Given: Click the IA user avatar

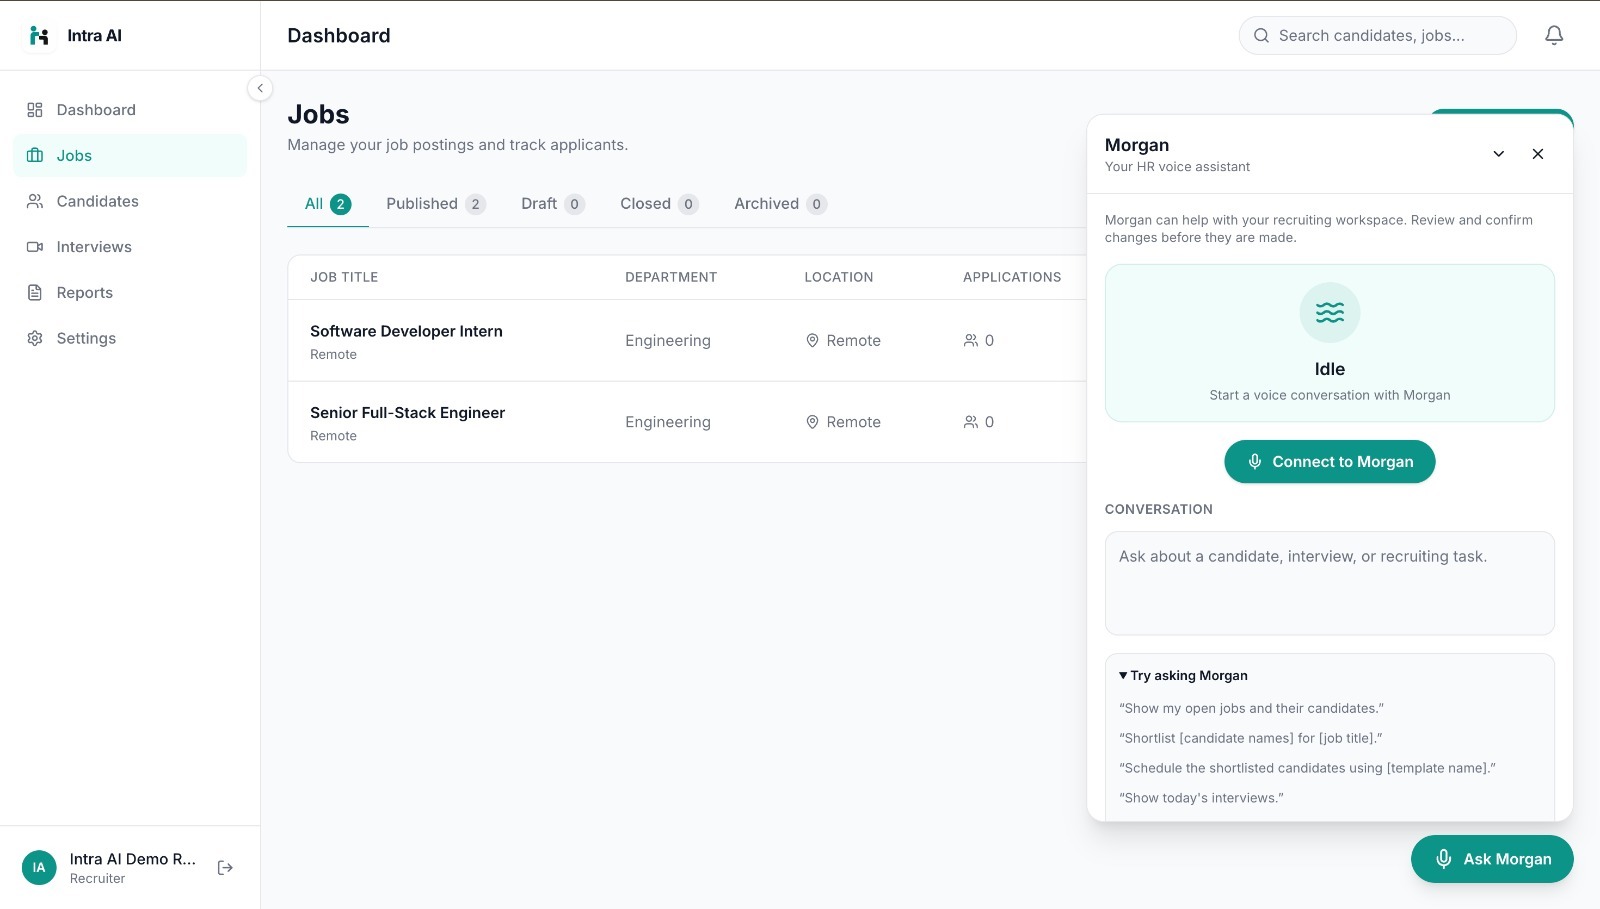Looking at the screenshot, I should (39, 868).
